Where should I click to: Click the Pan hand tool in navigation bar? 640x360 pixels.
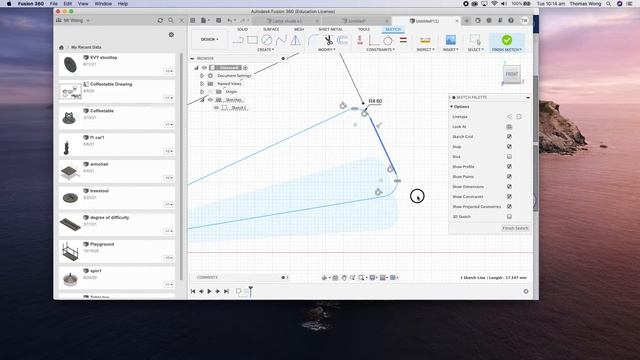(344, 278)
